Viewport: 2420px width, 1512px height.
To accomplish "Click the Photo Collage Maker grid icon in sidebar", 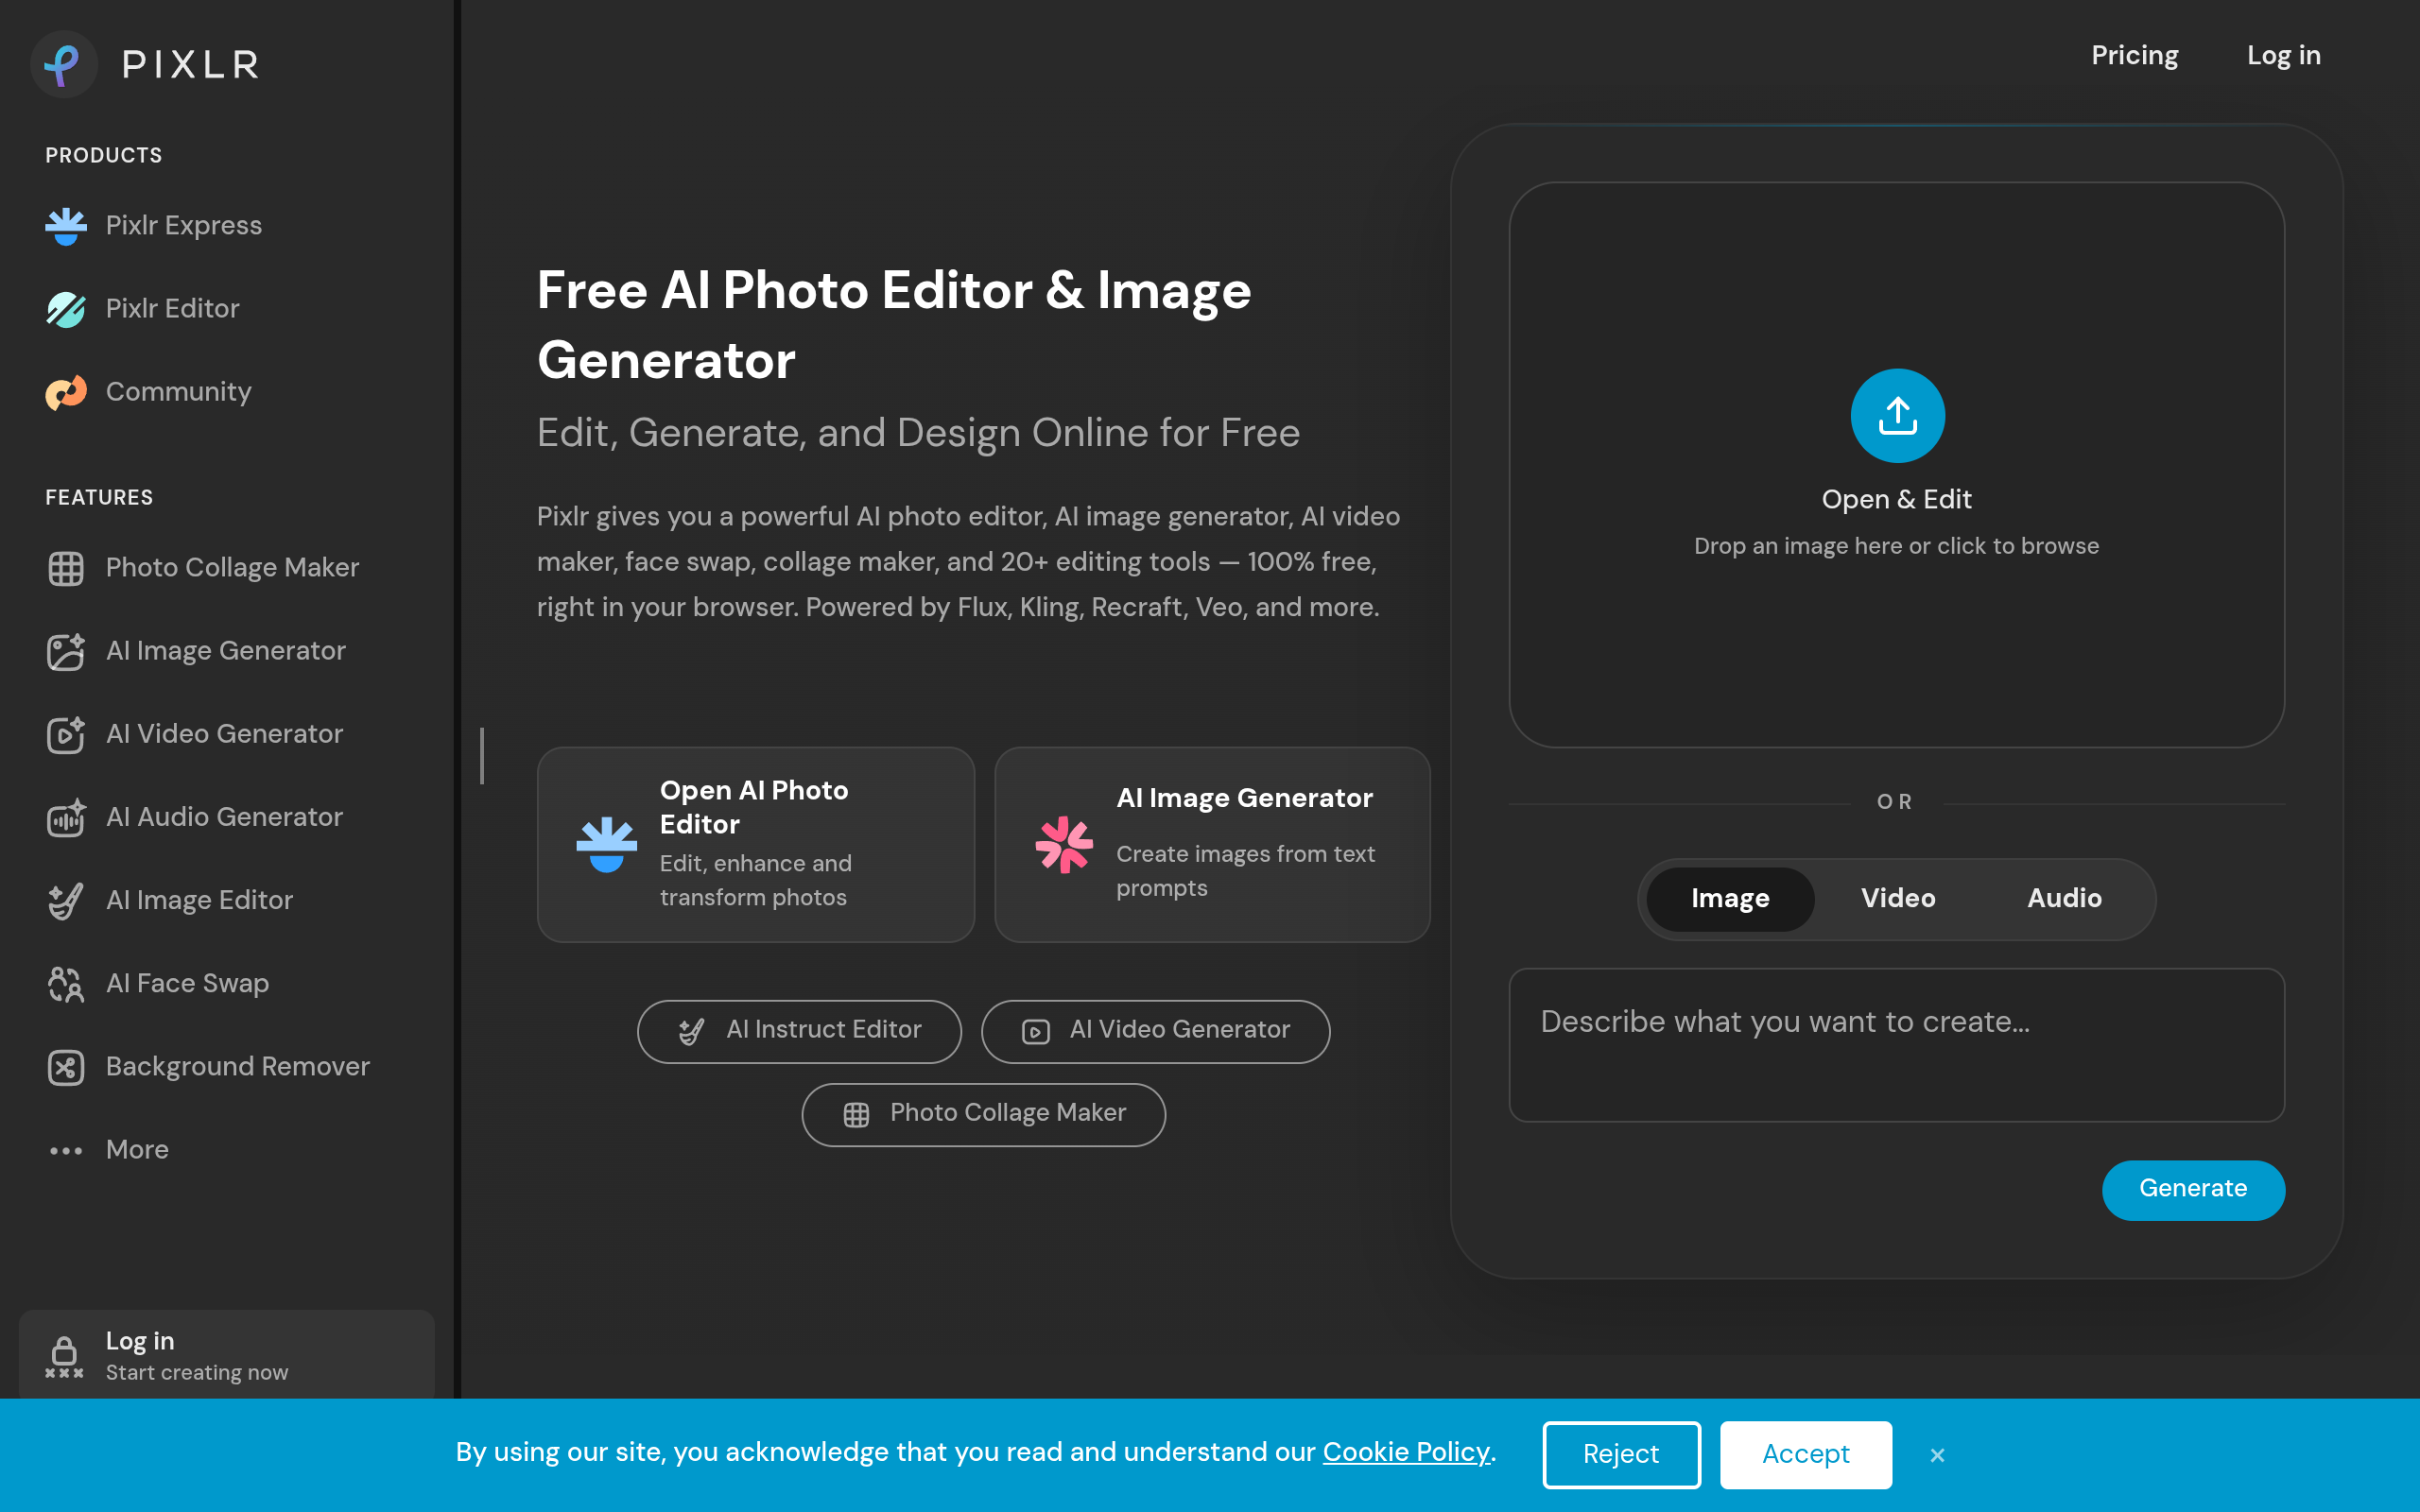I will tap(66, 568).
